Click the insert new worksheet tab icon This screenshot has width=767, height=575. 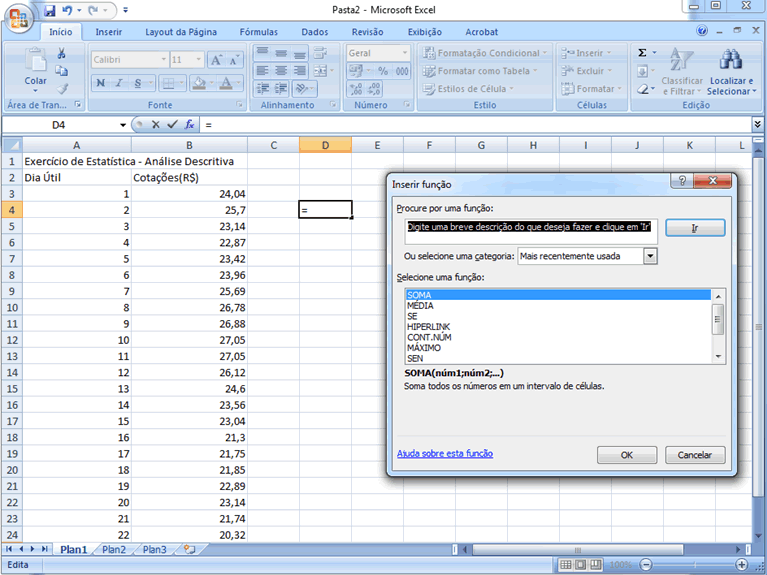tap(188, 549)
